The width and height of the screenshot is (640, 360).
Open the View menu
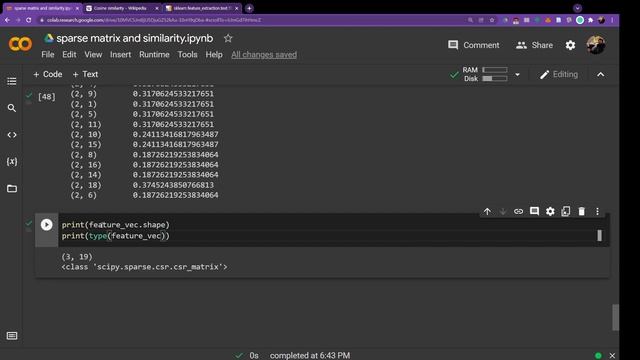[93, 55]
